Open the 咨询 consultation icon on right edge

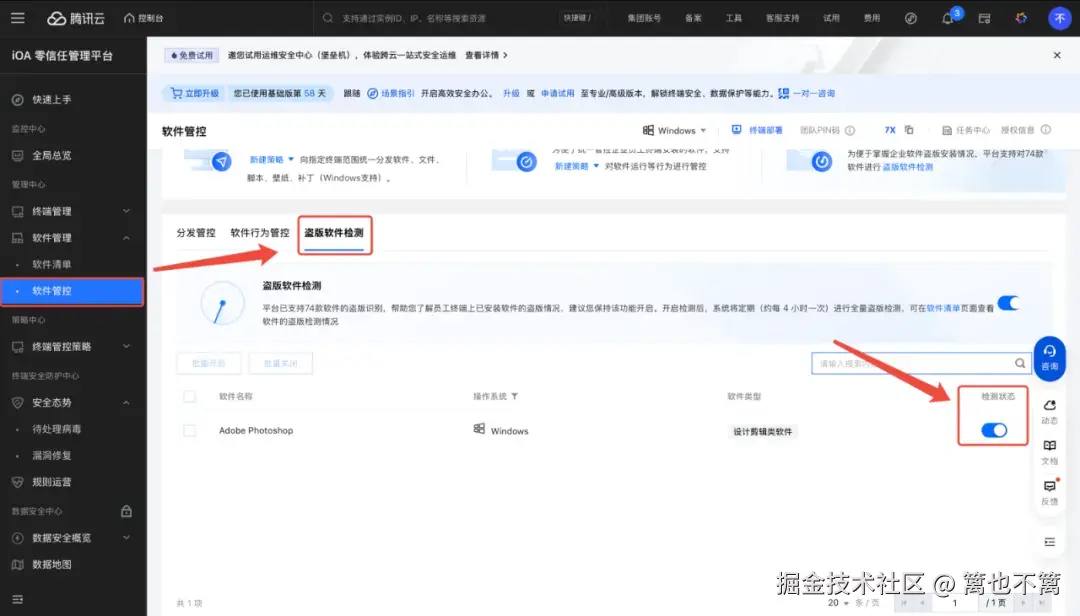click(x=1049, y=357)
